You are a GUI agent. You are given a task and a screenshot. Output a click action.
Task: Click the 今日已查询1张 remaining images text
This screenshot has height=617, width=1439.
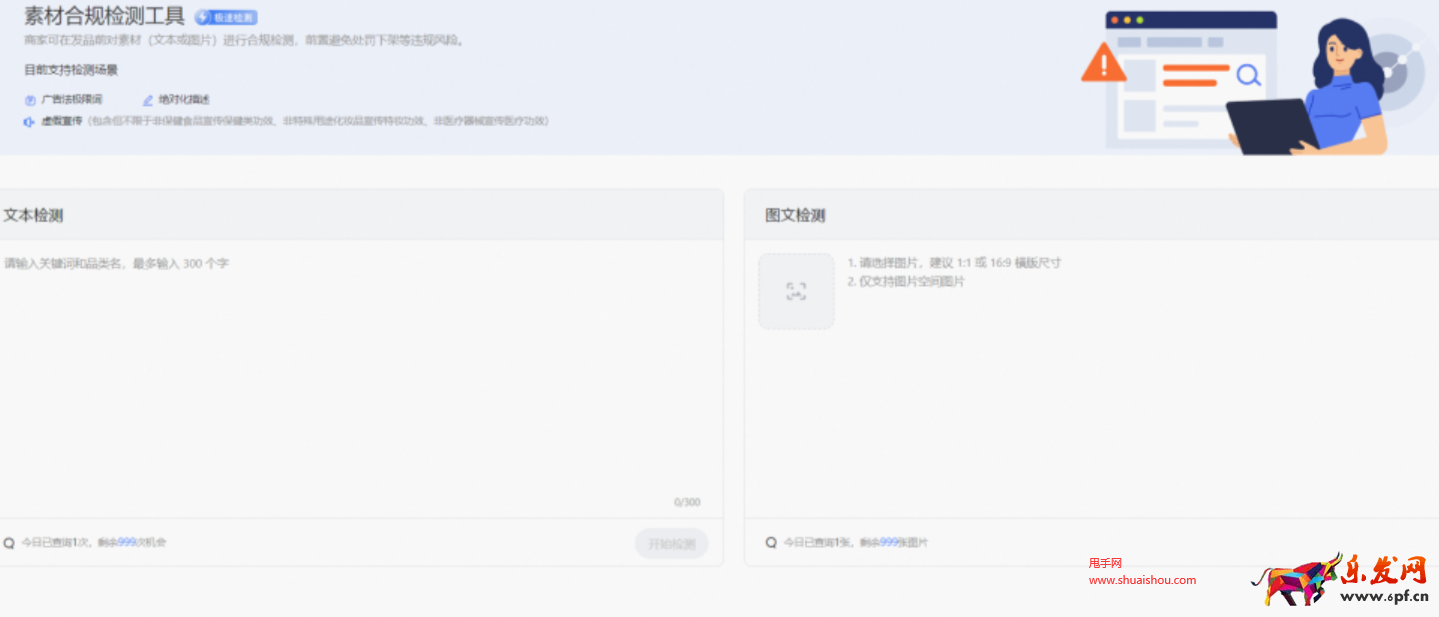click(856, 543)
